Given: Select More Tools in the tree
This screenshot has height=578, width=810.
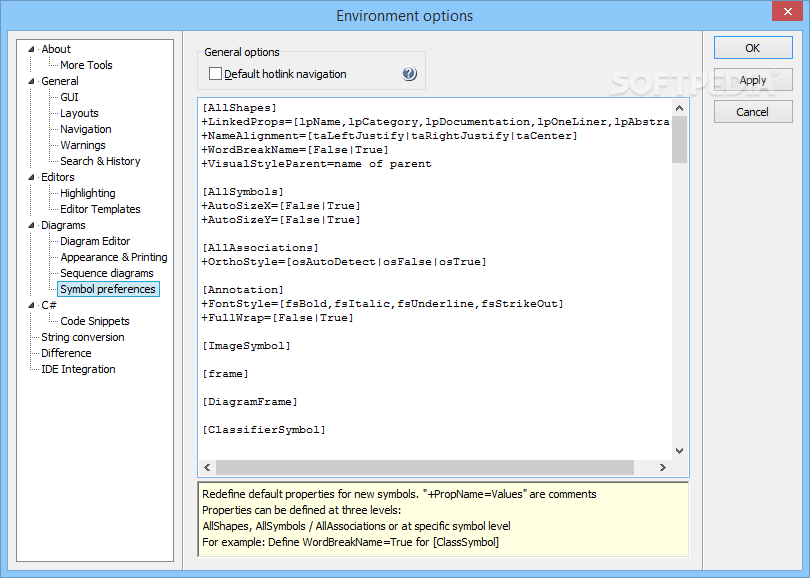Looking at the screenshot, I should click(x=86, y=65).
